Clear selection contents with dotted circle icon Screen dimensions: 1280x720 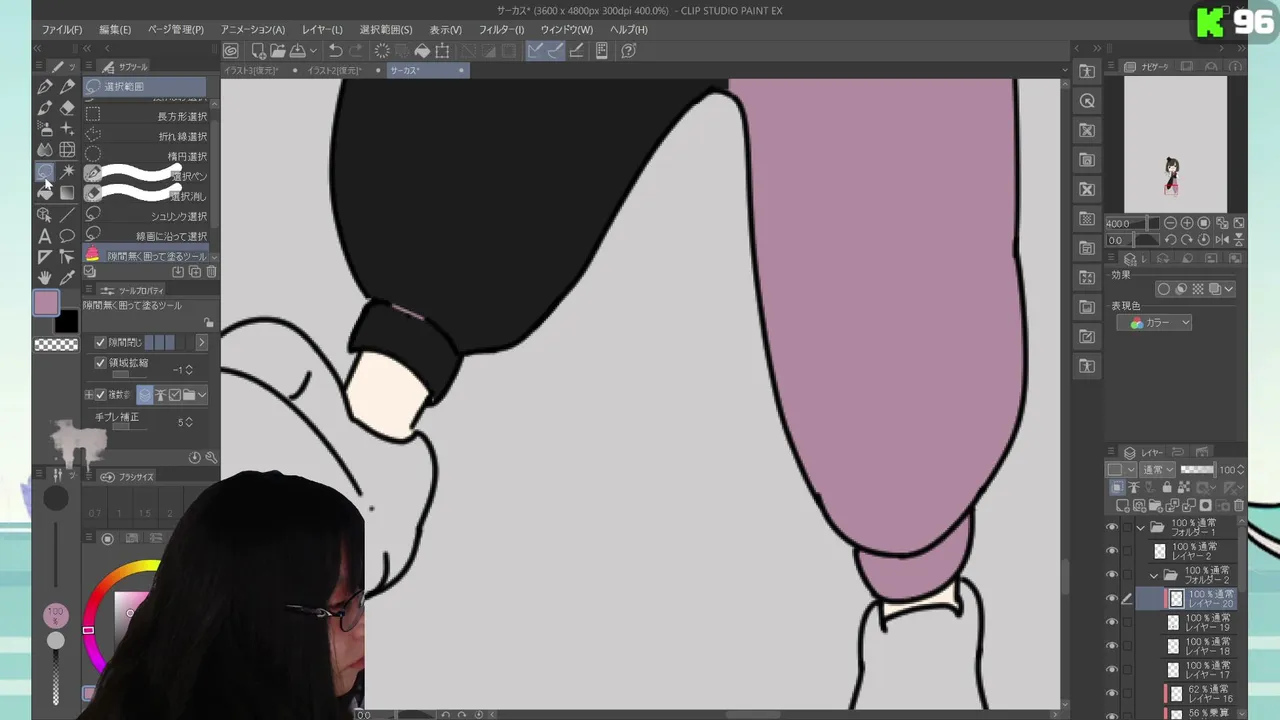tap(382, 51)
